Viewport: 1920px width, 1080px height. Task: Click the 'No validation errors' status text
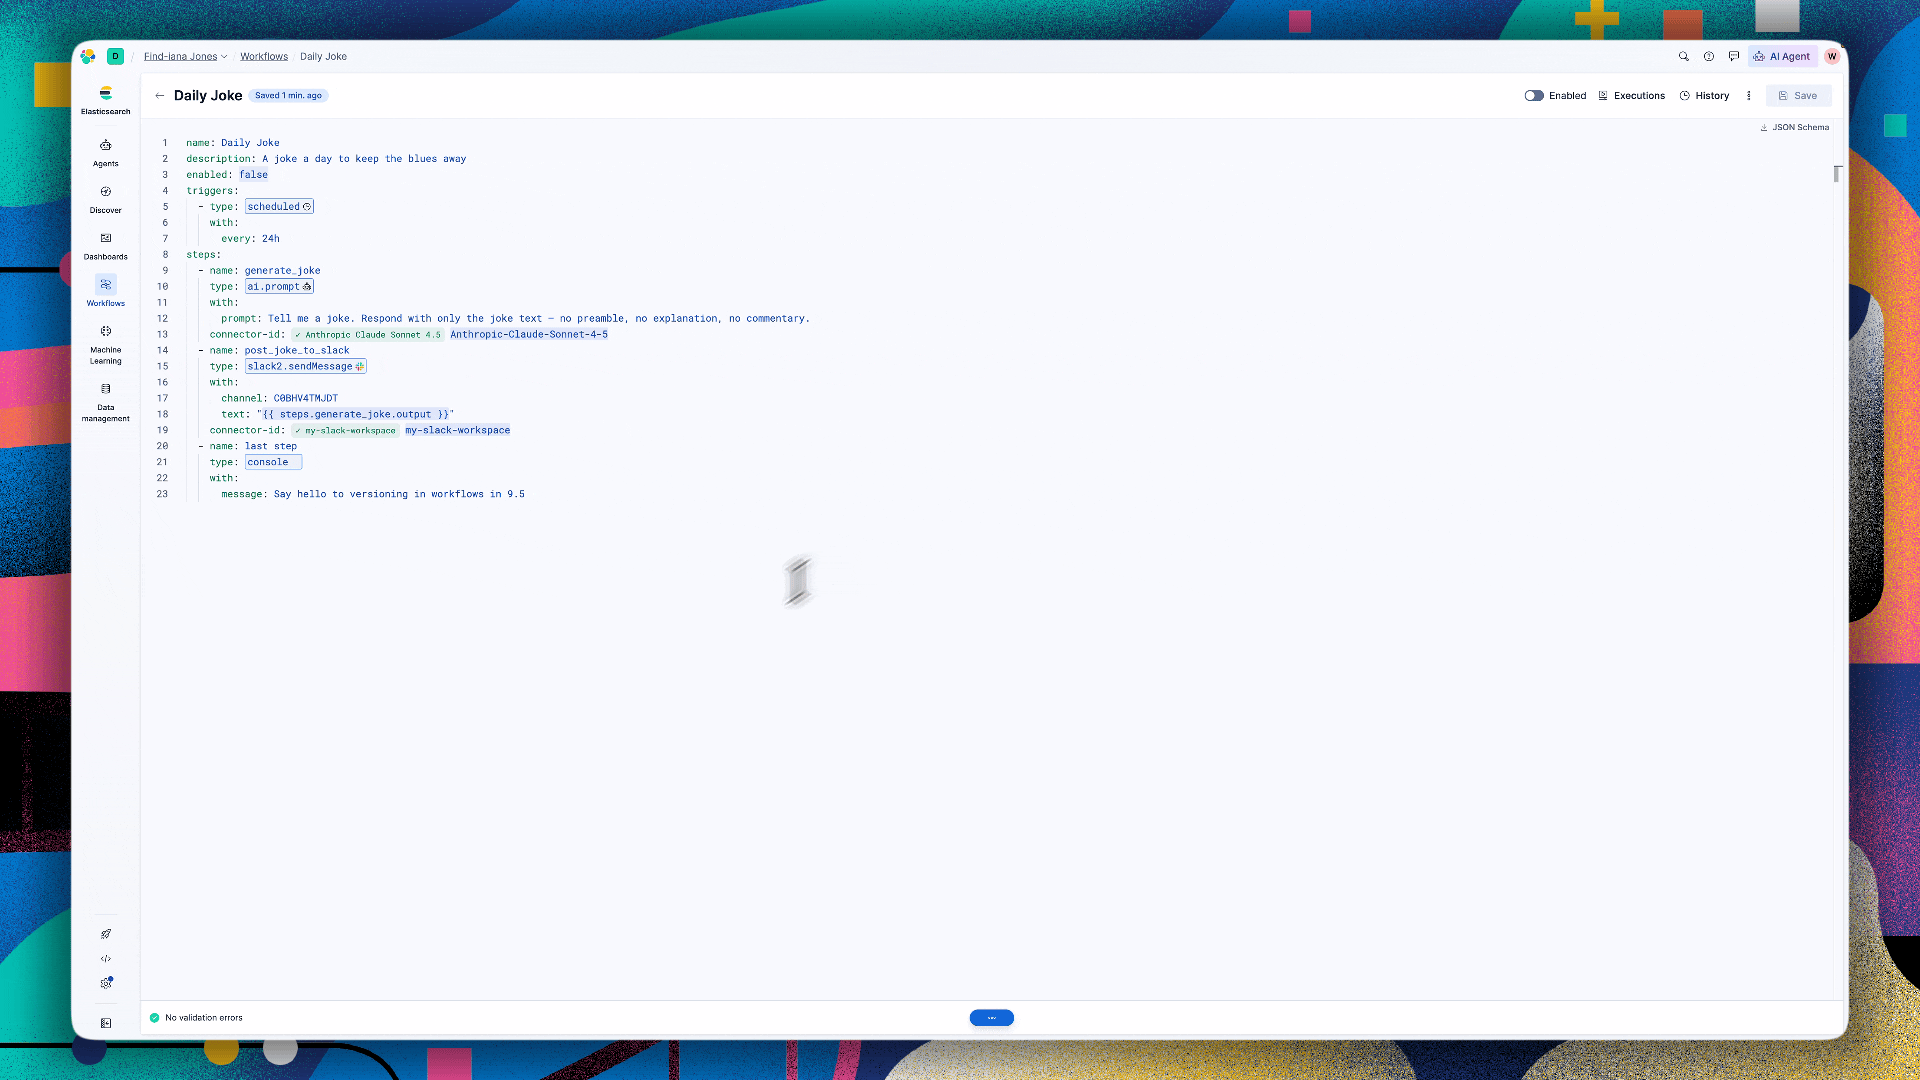tap(204, 1018)
